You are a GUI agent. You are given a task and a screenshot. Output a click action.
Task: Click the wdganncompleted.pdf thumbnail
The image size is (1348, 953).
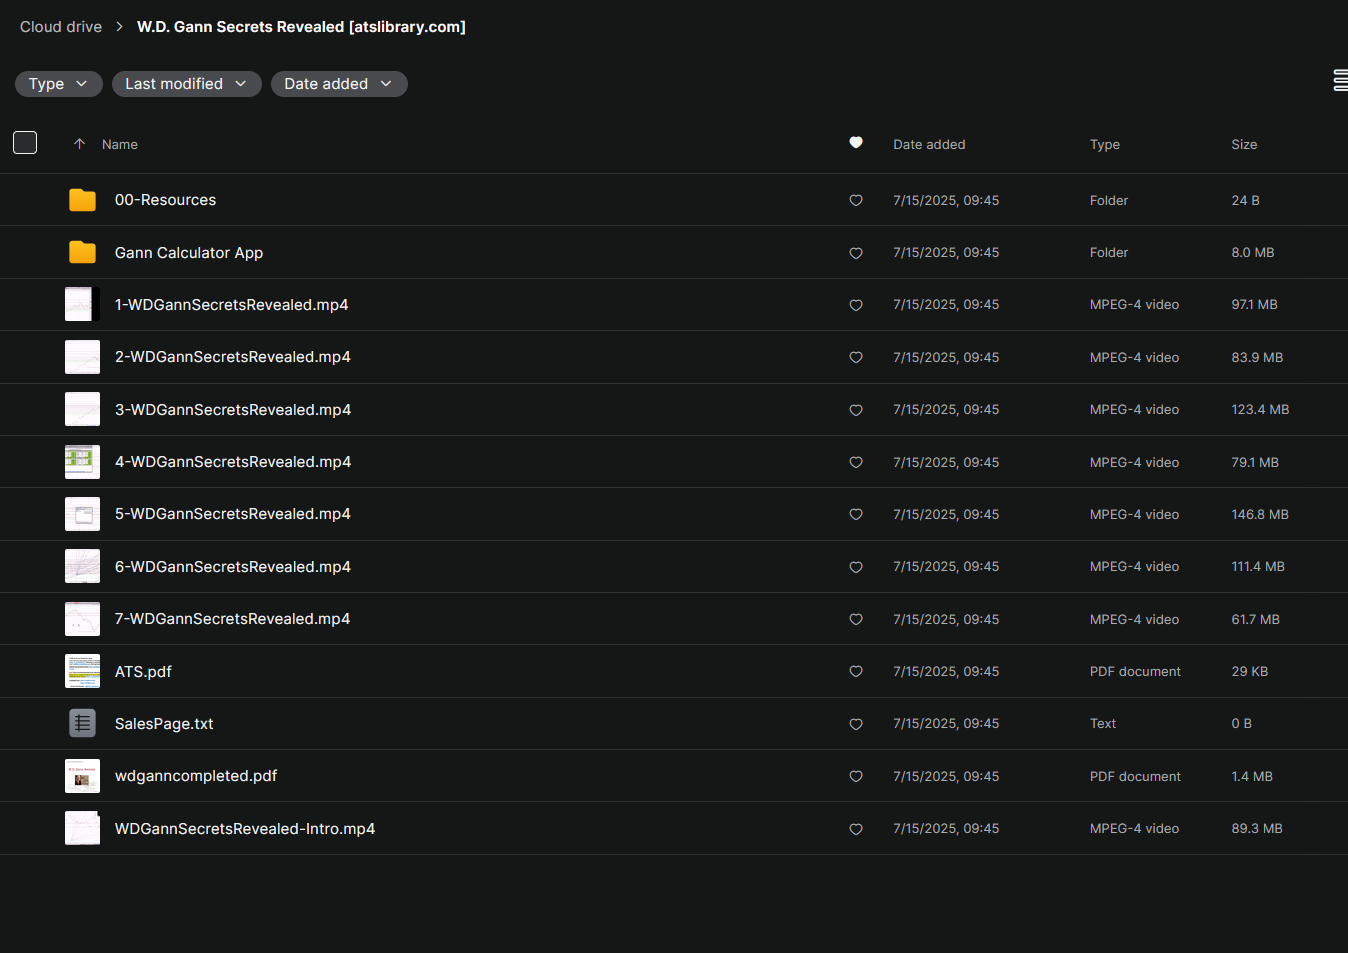tap(82, 776)
